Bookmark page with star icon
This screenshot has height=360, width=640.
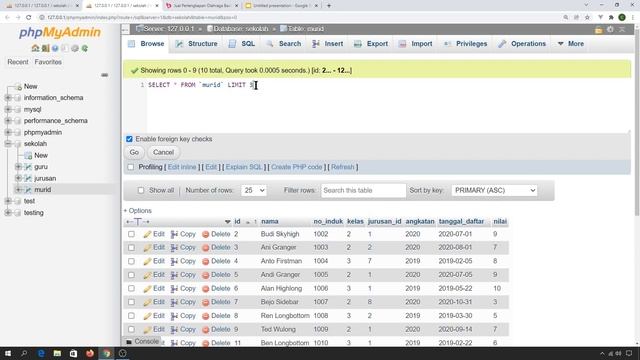(x=587, y=17)
